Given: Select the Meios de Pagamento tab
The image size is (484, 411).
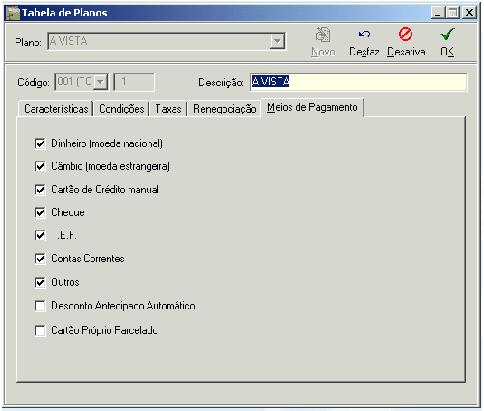Looking at the screenshot, I should [312, 108].
